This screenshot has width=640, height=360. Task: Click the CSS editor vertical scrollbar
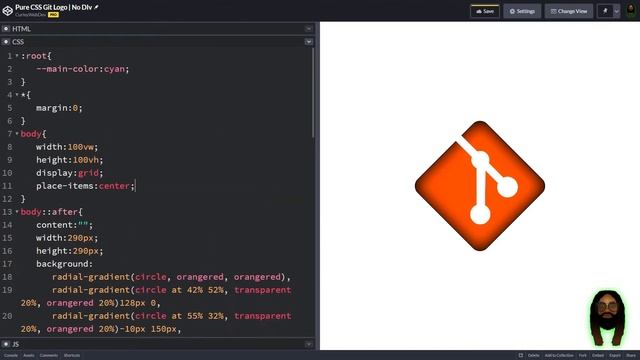click(x=313, y=93)
